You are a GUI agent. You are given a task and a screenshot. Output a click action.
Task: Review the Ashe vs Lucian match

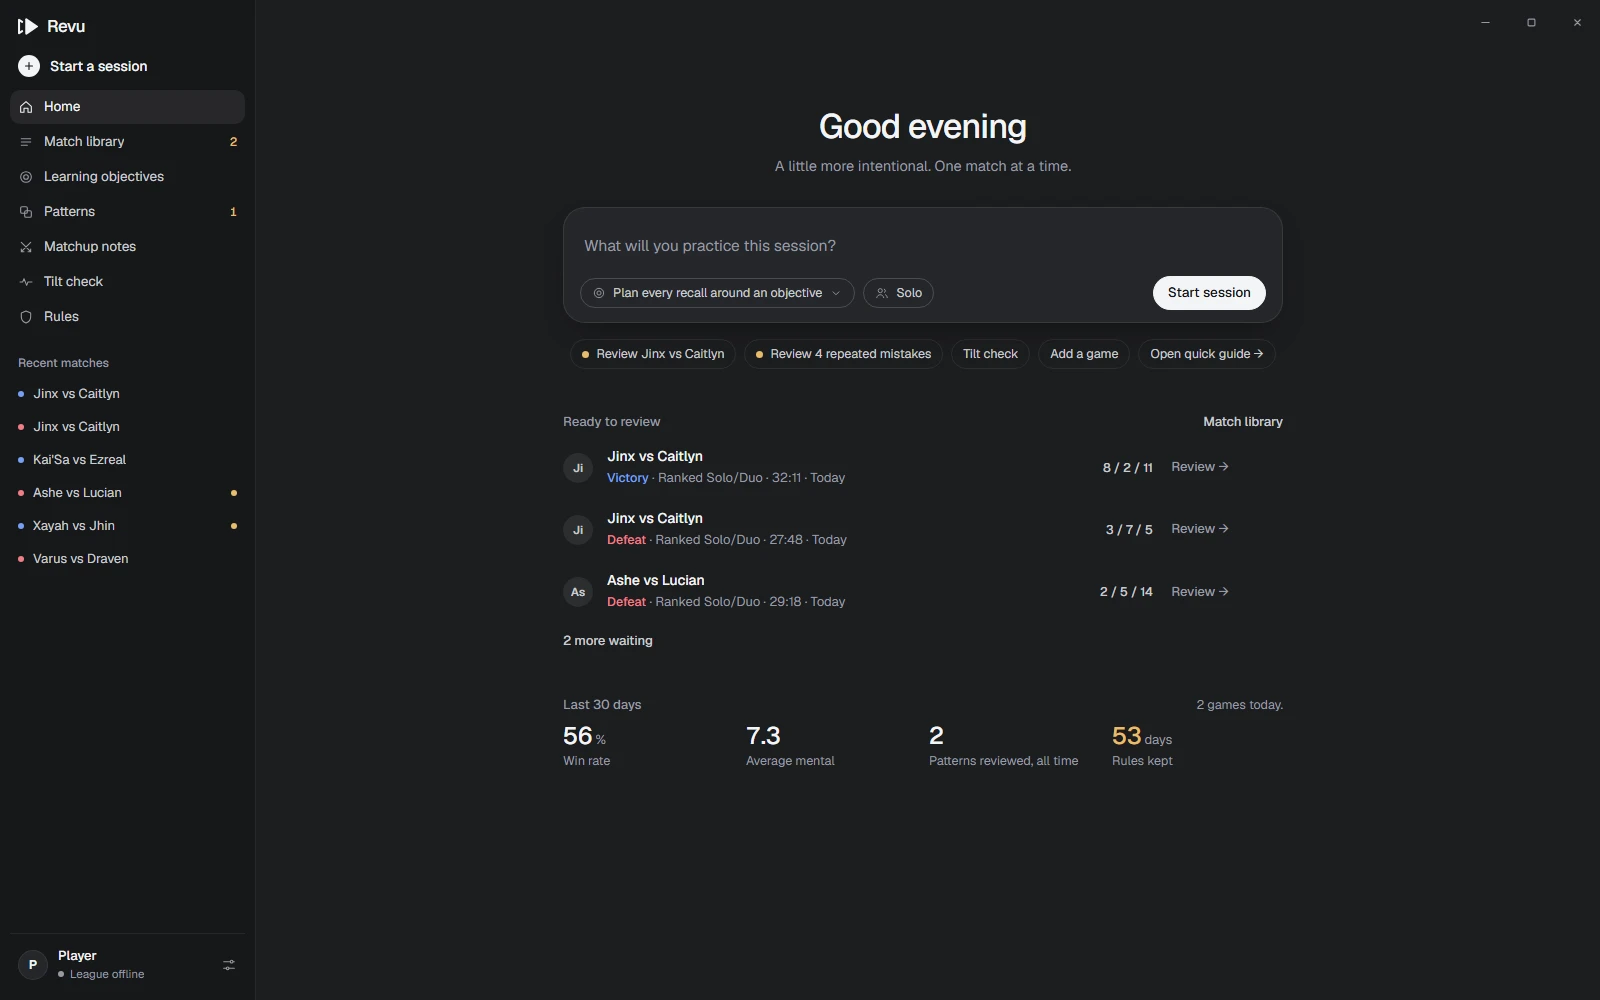(x=1200, y=592)
